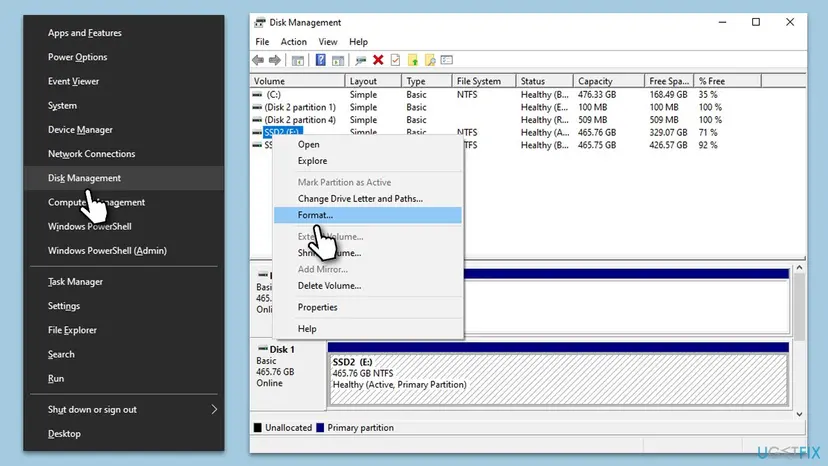The height and width of the screenshot is (466, 828).
Task: Open Device Manager from Win+X menu
Action: pos(124,130)
